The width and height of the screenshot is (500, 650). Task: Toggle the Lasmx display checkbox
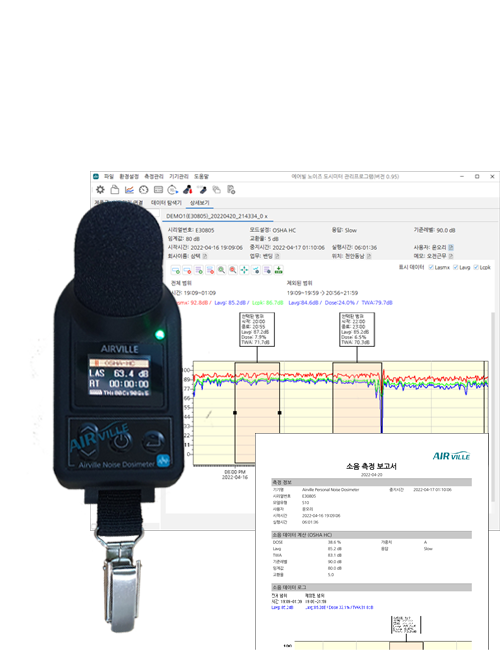pyautogui.click(x=431, y=267)
